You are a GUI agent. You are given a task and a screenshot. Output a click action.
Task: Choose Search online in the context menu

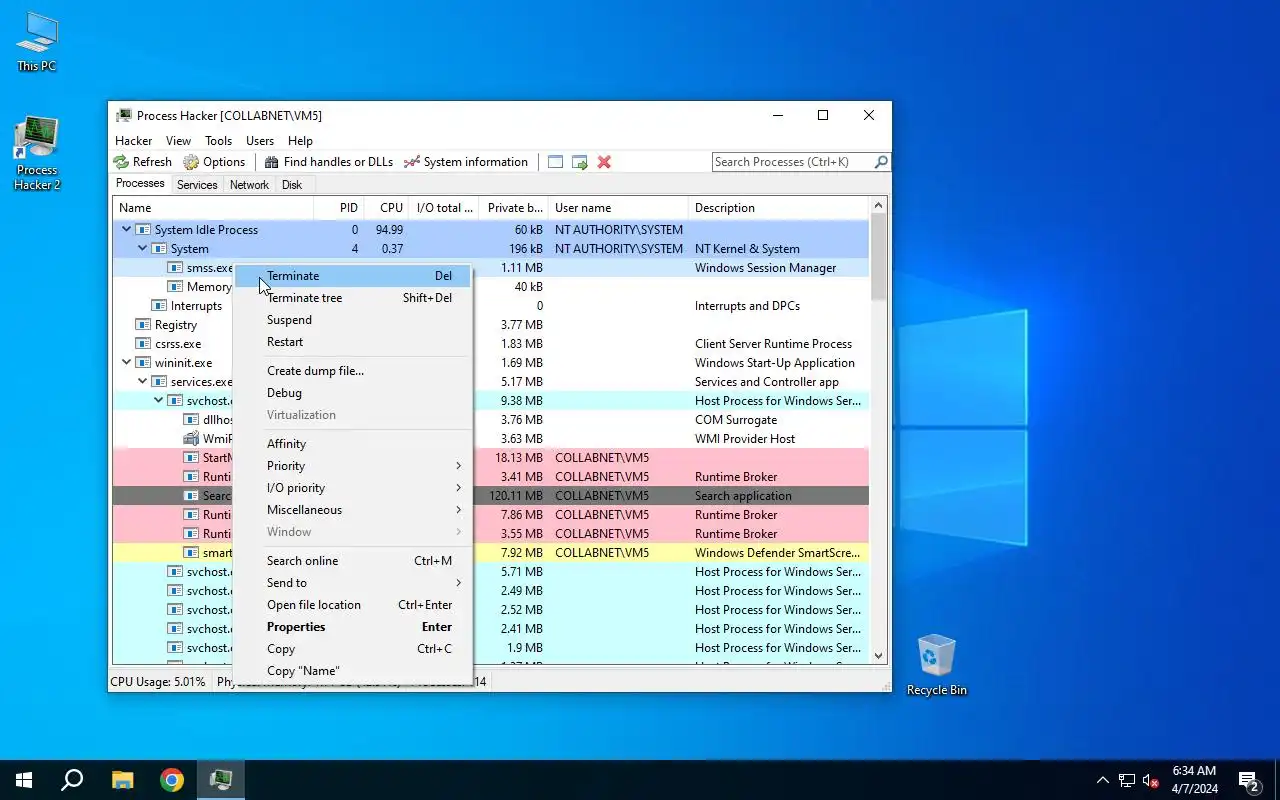[352, 561]
